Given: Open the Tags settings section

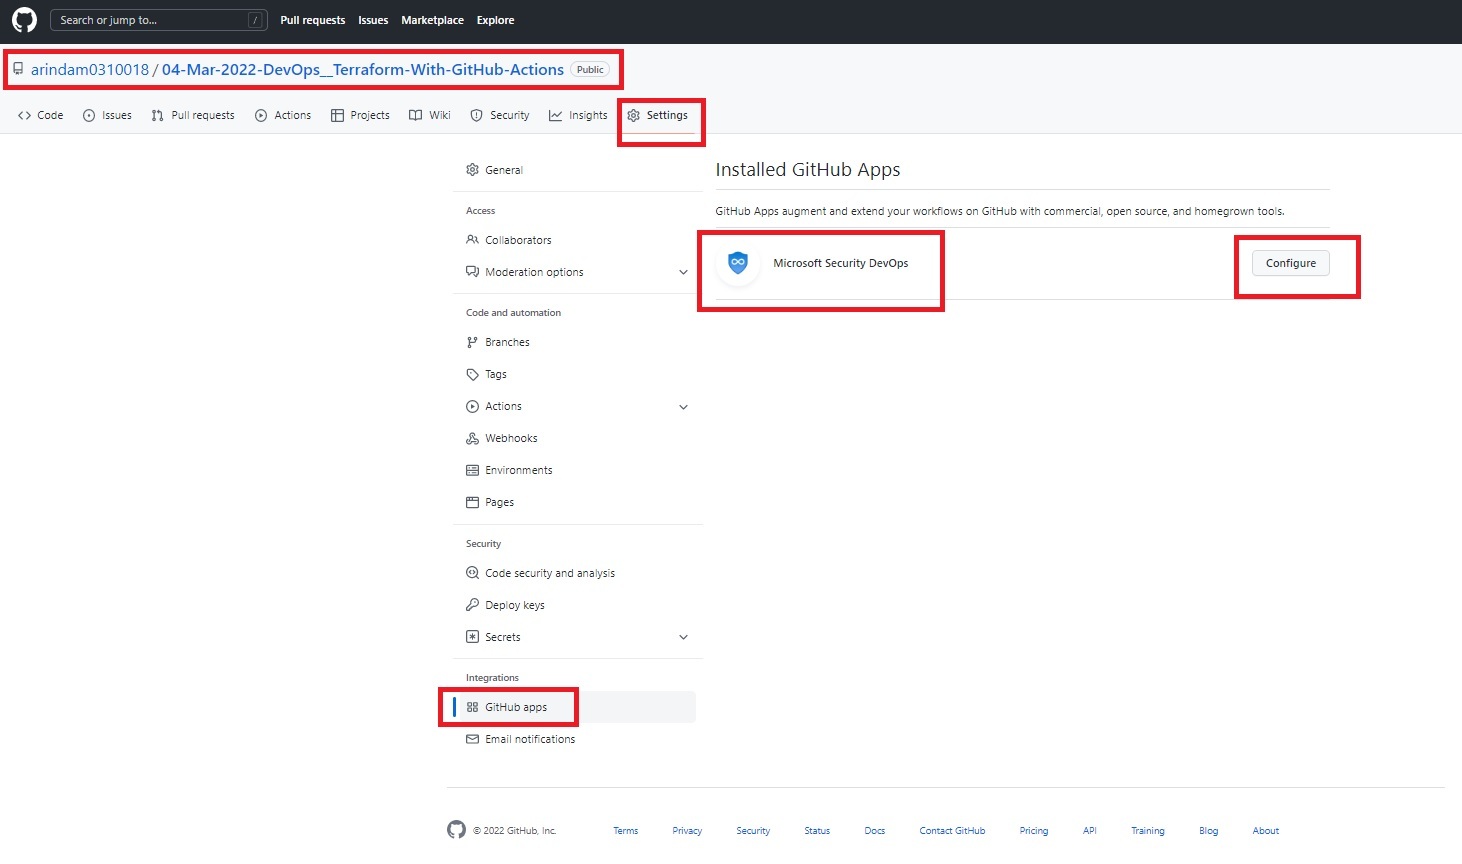Looking at the screenshot, I should [x=495, y=373].
